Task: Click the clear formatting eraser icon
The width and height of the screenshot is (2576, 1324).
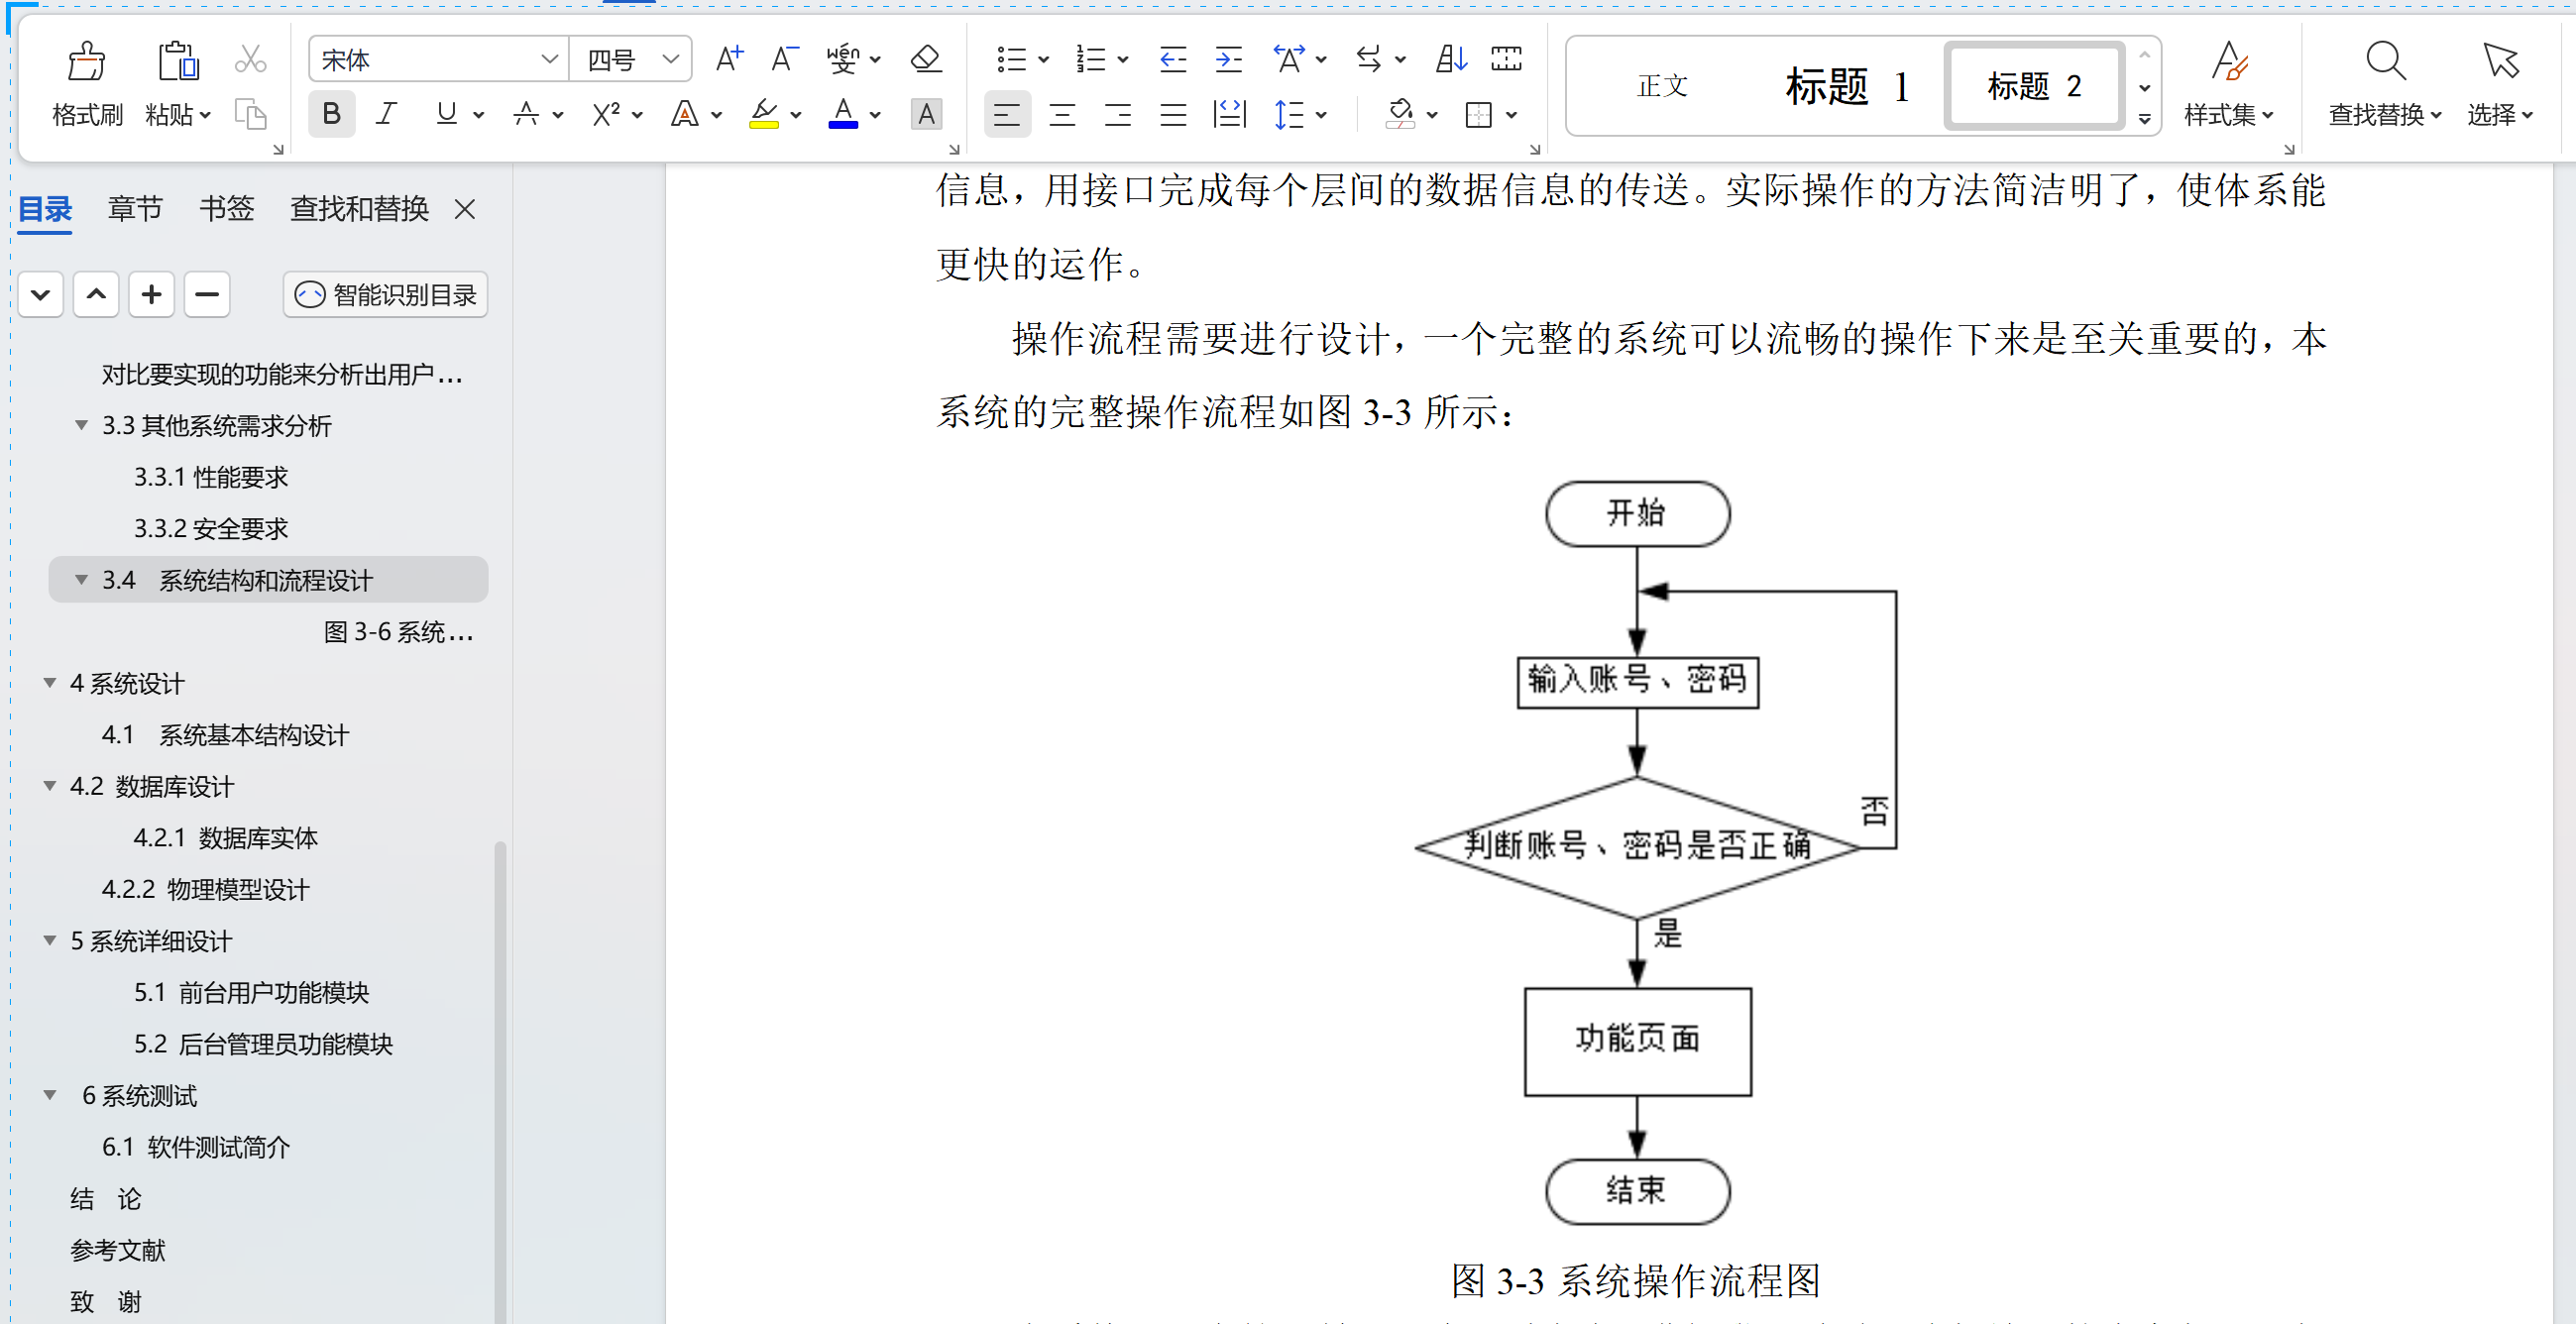Action: pos(925,60)
